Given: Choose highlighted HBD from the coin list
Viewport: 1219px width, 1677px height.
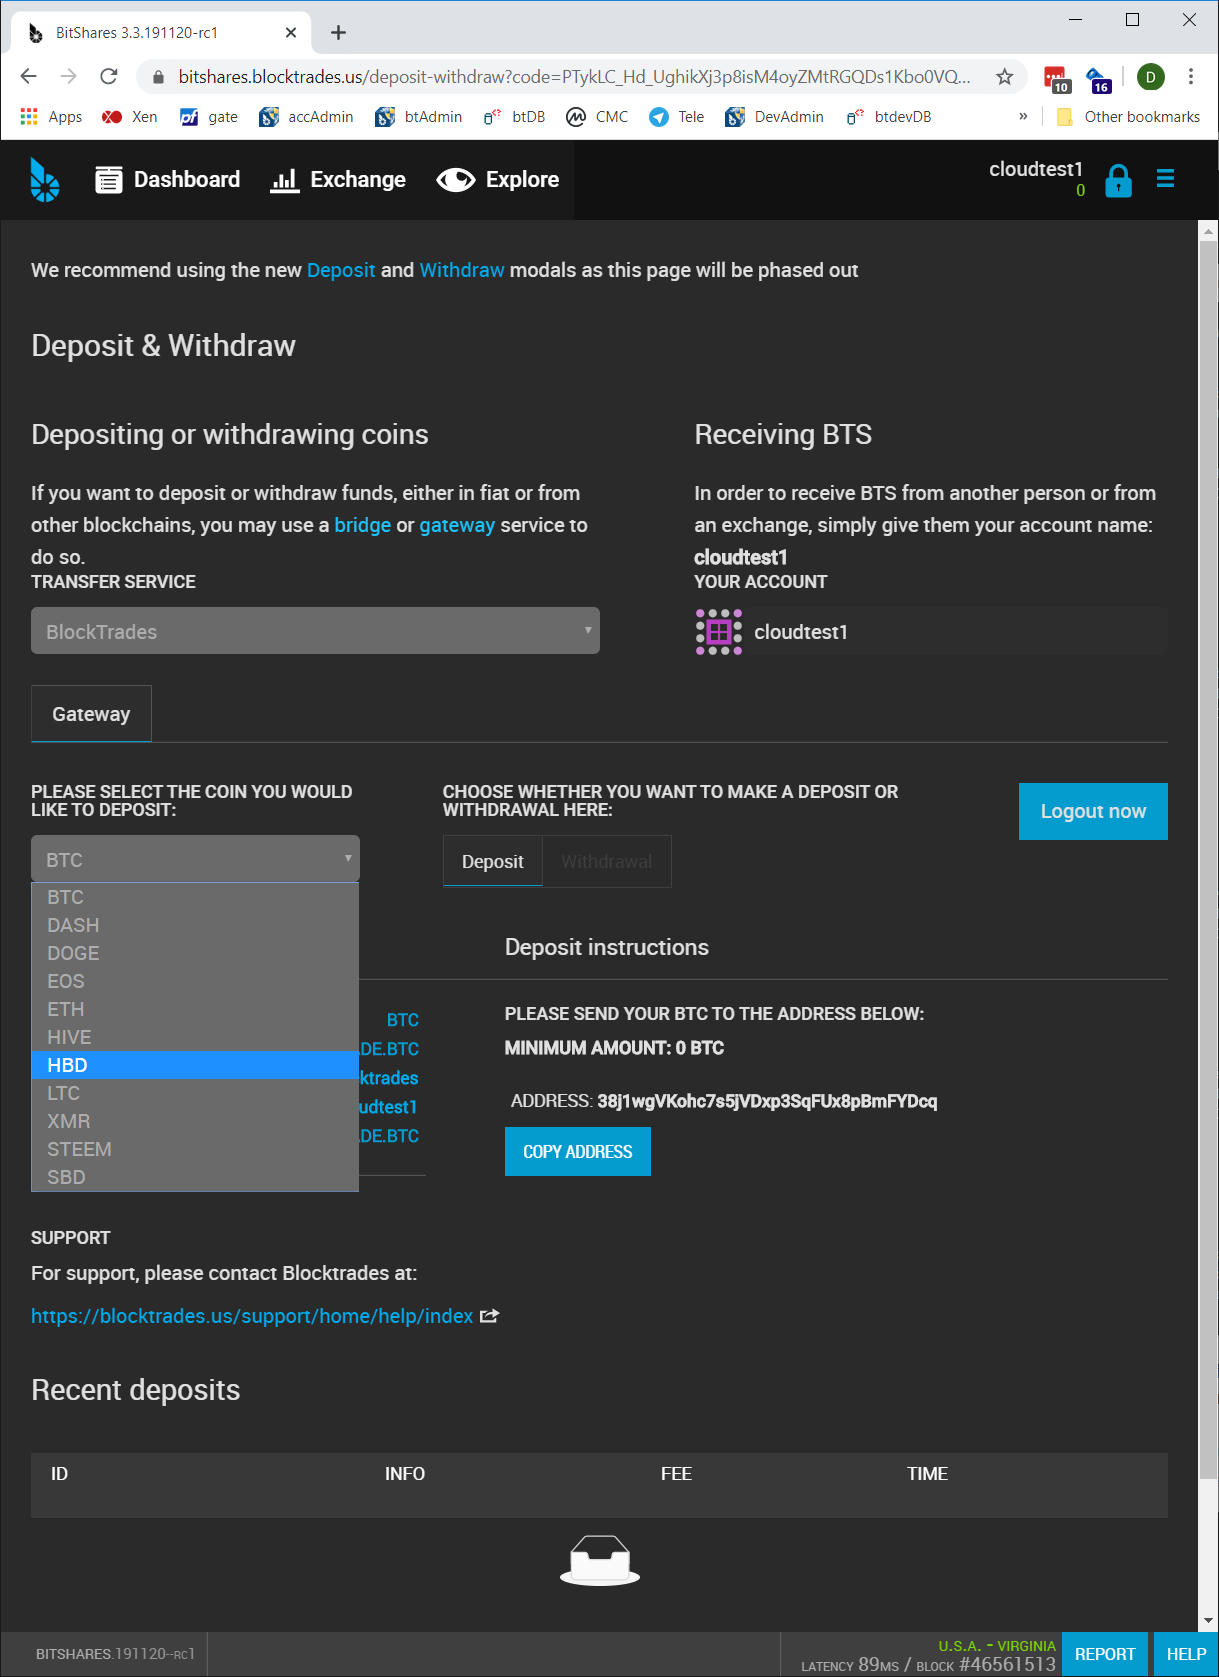Looking at the screenshot, I should tap(195, 1065).
